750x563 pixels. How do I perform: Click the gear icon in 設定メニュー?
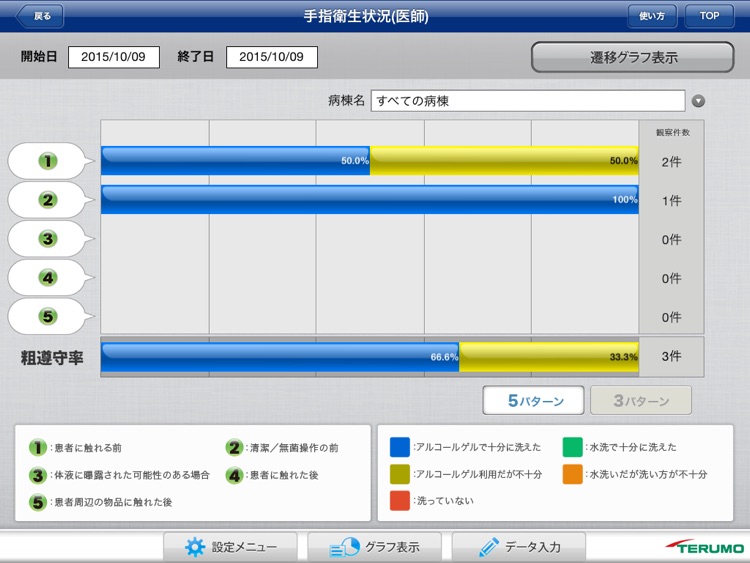tap(195, 547)
